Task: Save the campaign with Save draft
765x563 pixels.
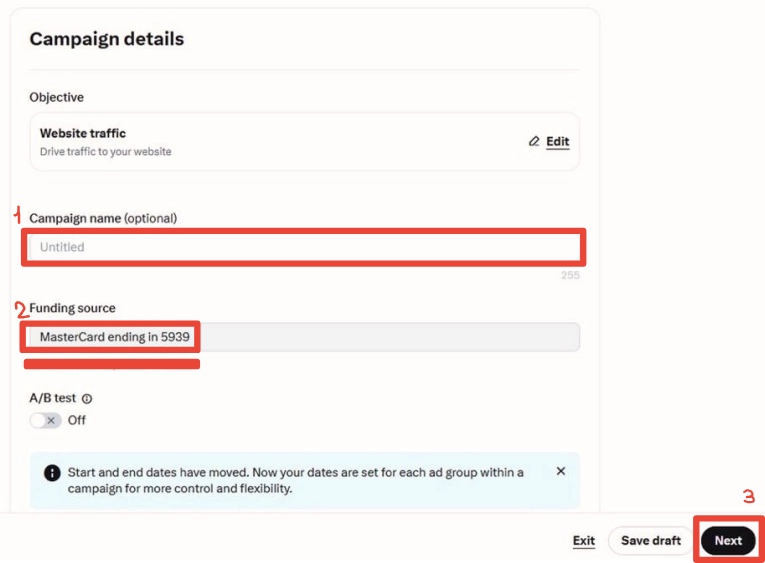Action: point(651,541)
